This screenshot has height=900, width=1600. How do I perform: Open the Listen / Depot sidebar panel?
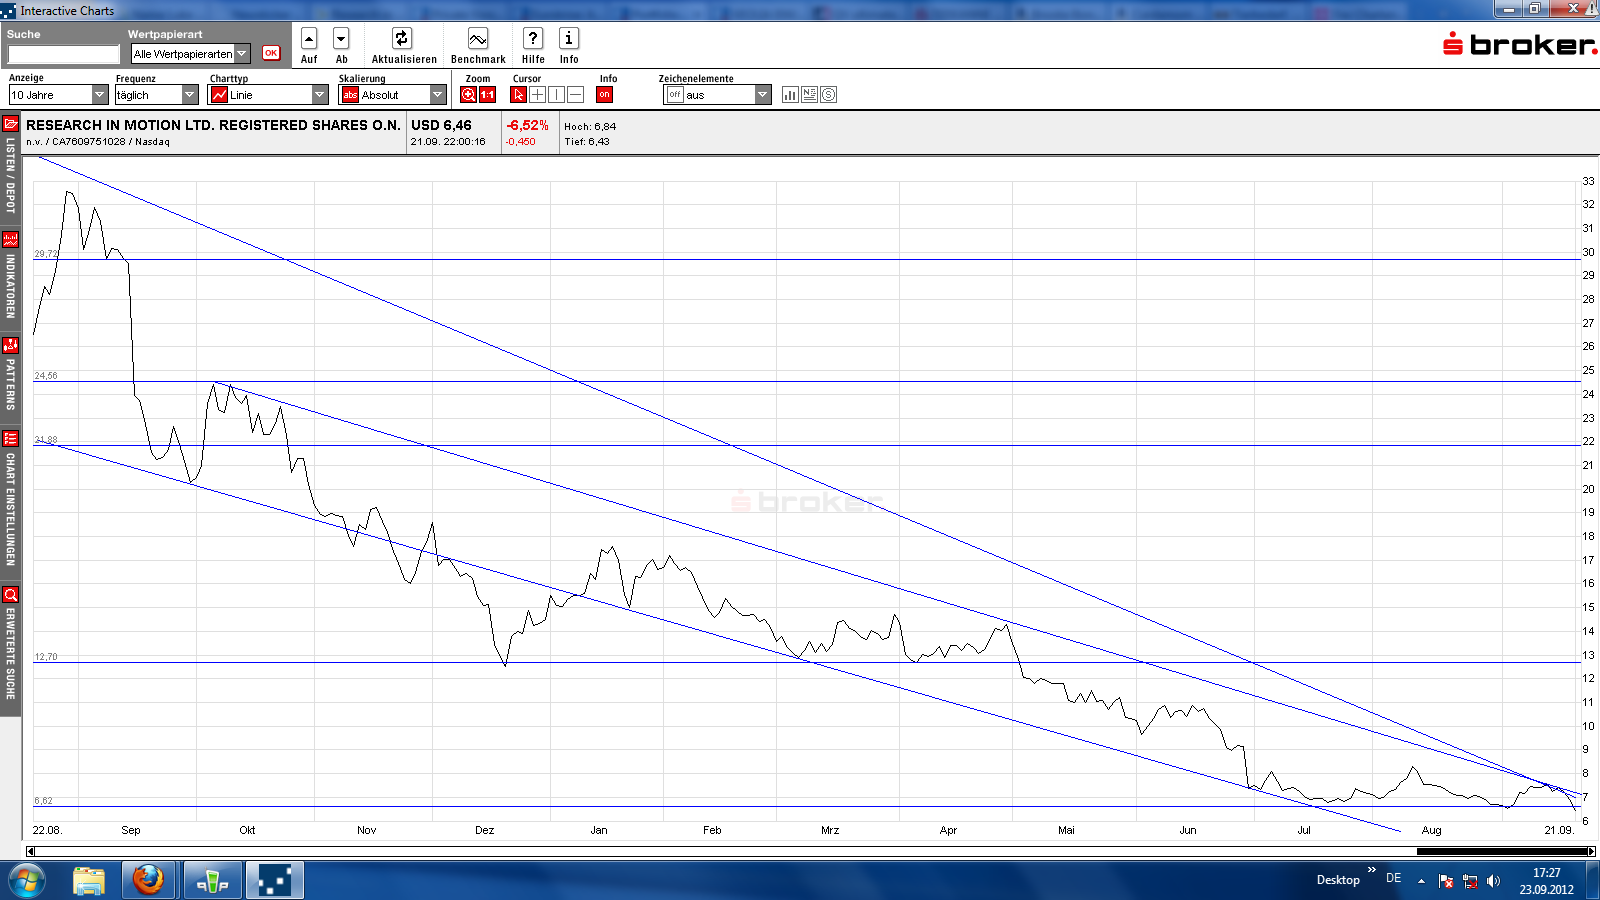click(x=10, y=166)
